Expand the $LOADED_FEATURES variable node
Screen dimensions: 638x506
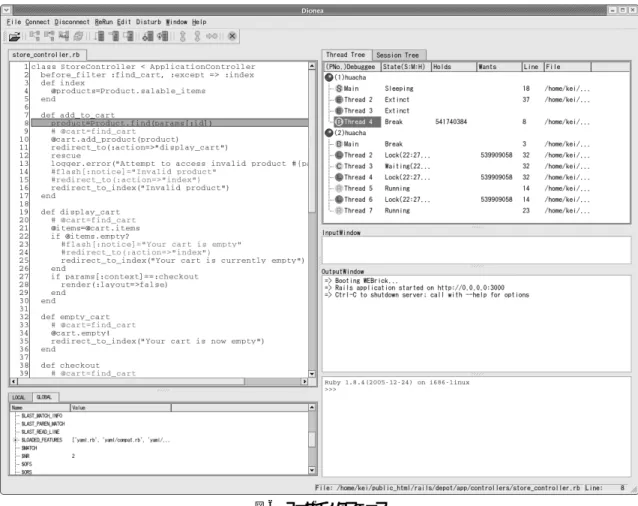pyautogui.click(x=15, y=440)
